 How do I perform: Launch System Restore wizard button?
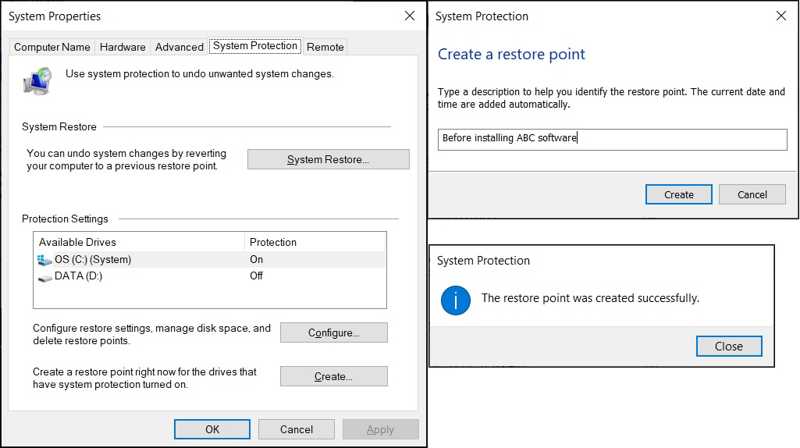point(328,160)
